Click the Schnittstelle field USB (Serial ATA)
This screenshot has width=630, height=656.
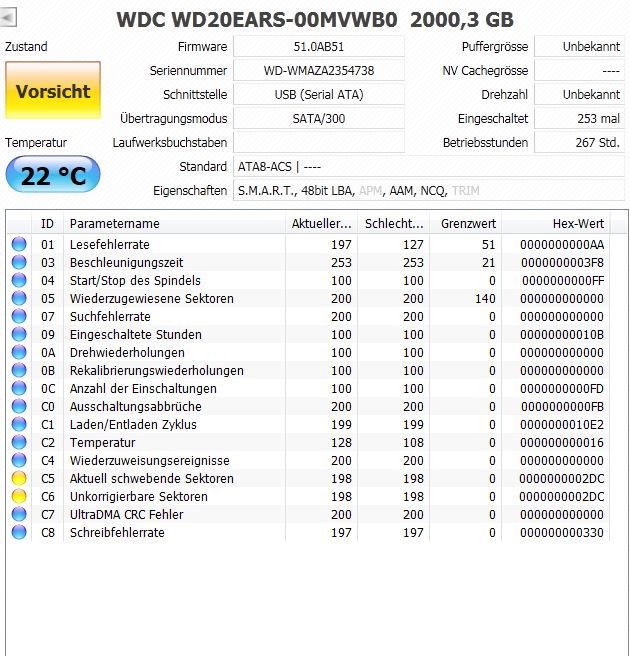point(319,95)
